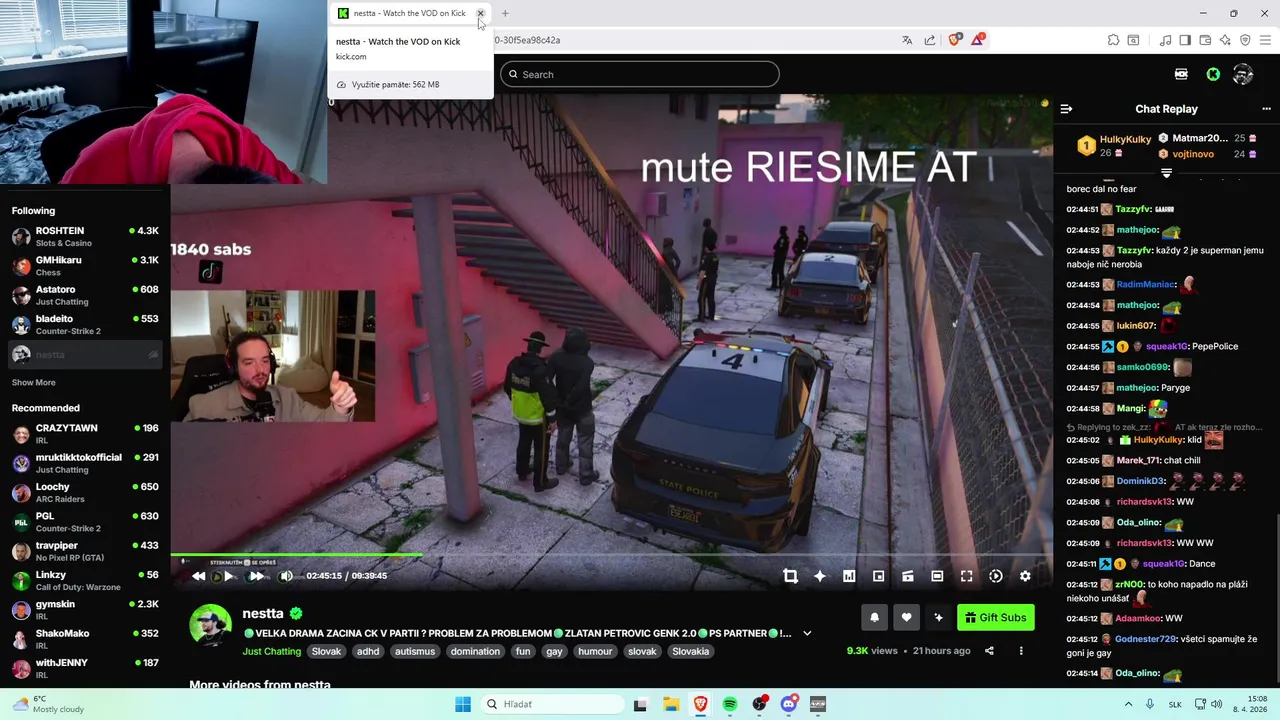Open VOD more options menu
Screen dimensions: 1280x720
(x=1021, y=651)
